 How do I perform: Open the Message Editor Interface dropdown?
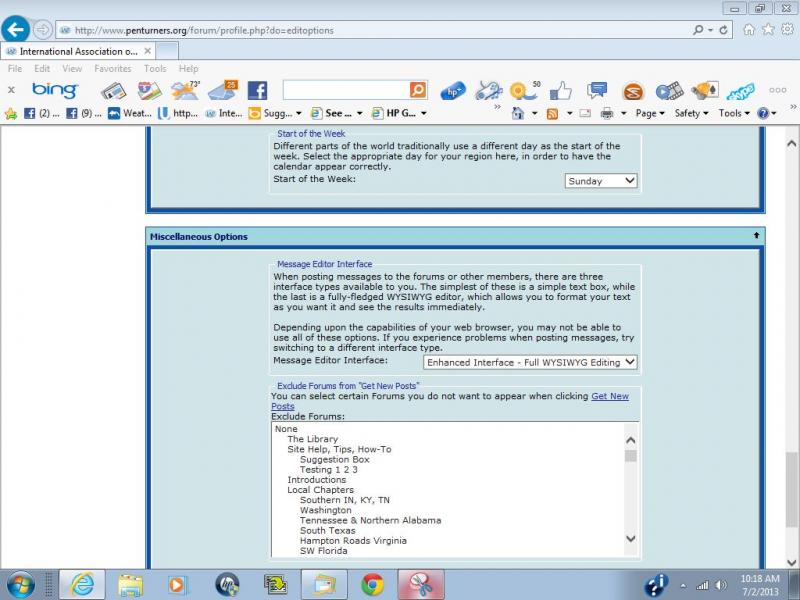pos(530,363)
